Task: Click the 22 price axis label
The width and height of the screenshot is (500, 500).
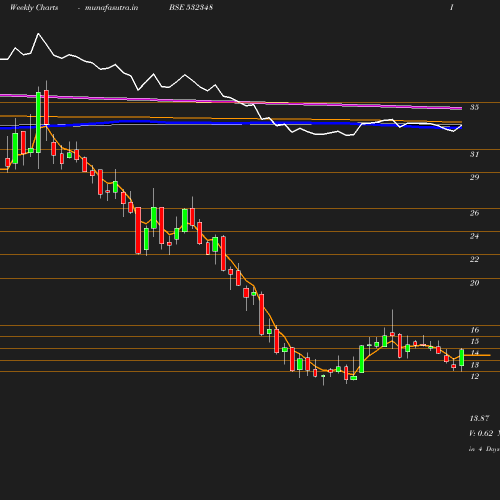Action: 475,259
